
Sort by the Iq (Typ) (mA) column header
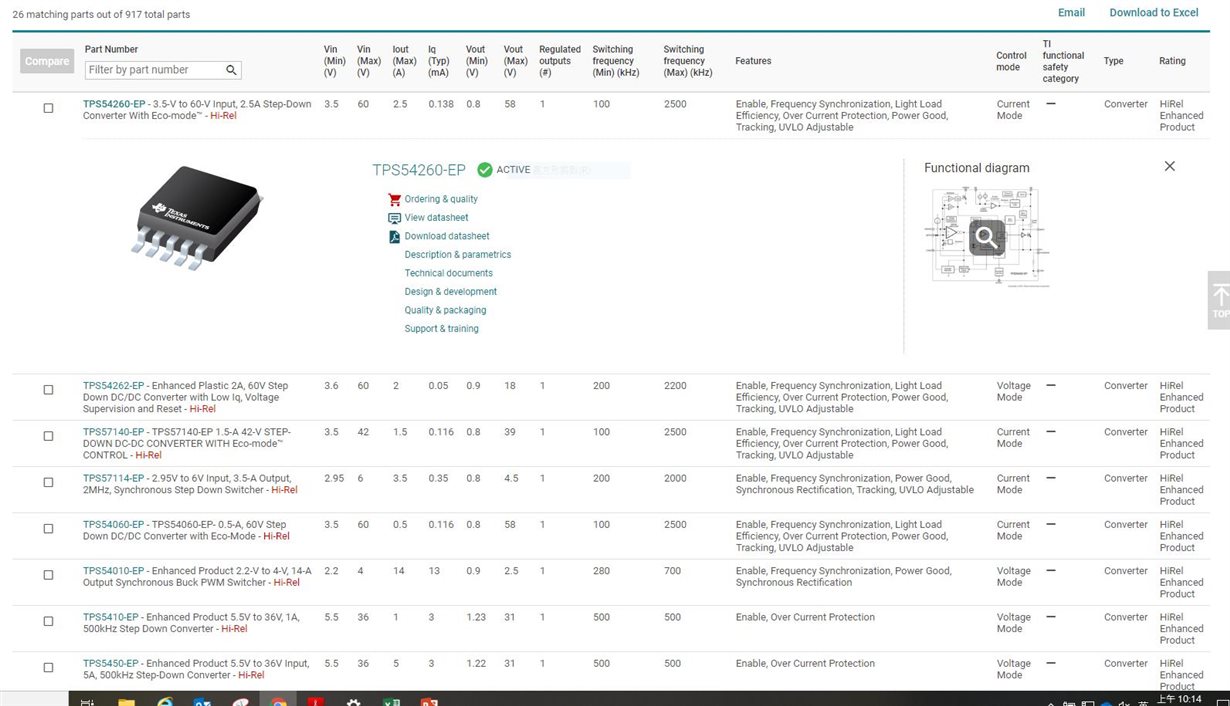[440, 61]
